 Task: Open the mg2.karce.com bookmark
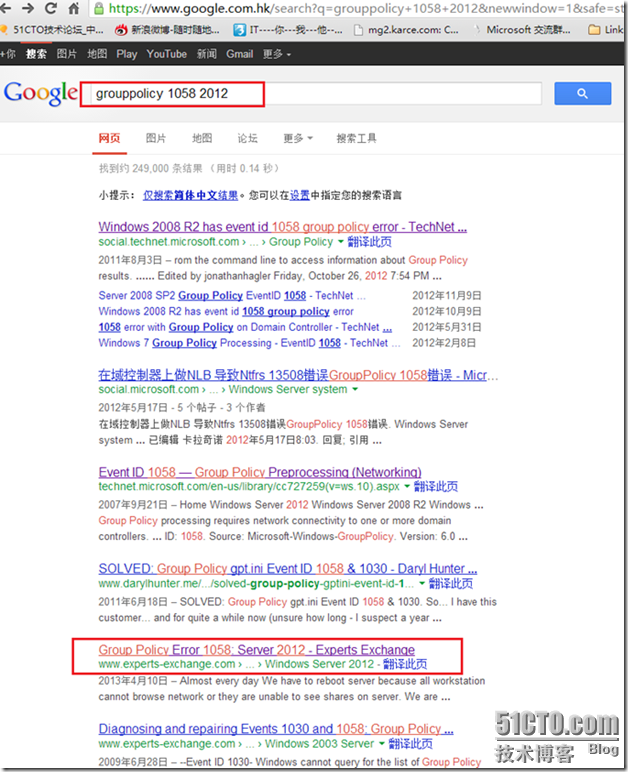[407, 30]
